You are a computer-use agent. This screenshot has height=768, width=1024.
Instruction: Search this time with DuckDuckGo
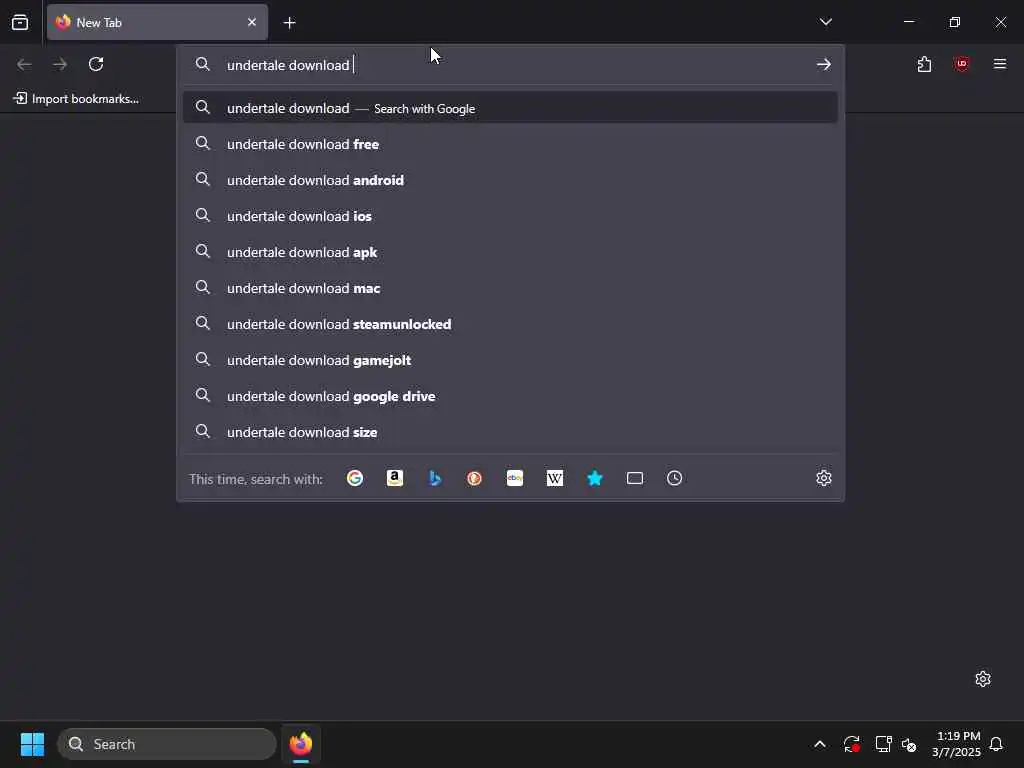pyautogui.click(x=475, y=478)
